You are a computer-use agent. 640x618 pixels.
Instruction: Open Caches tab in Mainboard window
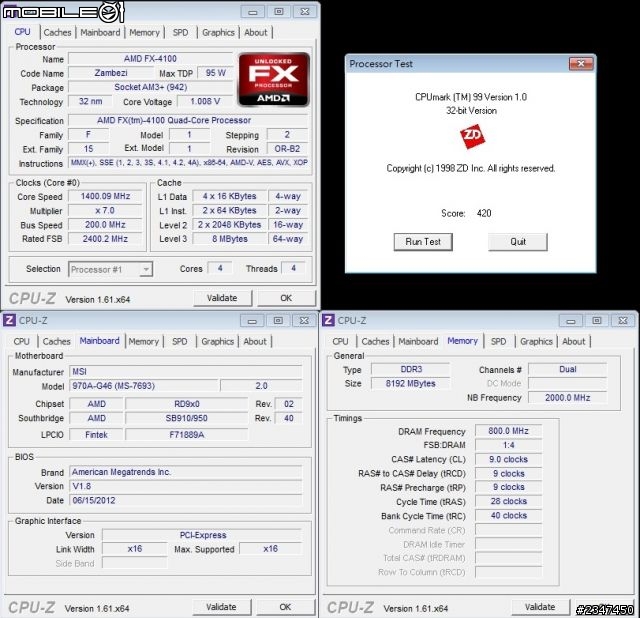click(x=56, y=341)
